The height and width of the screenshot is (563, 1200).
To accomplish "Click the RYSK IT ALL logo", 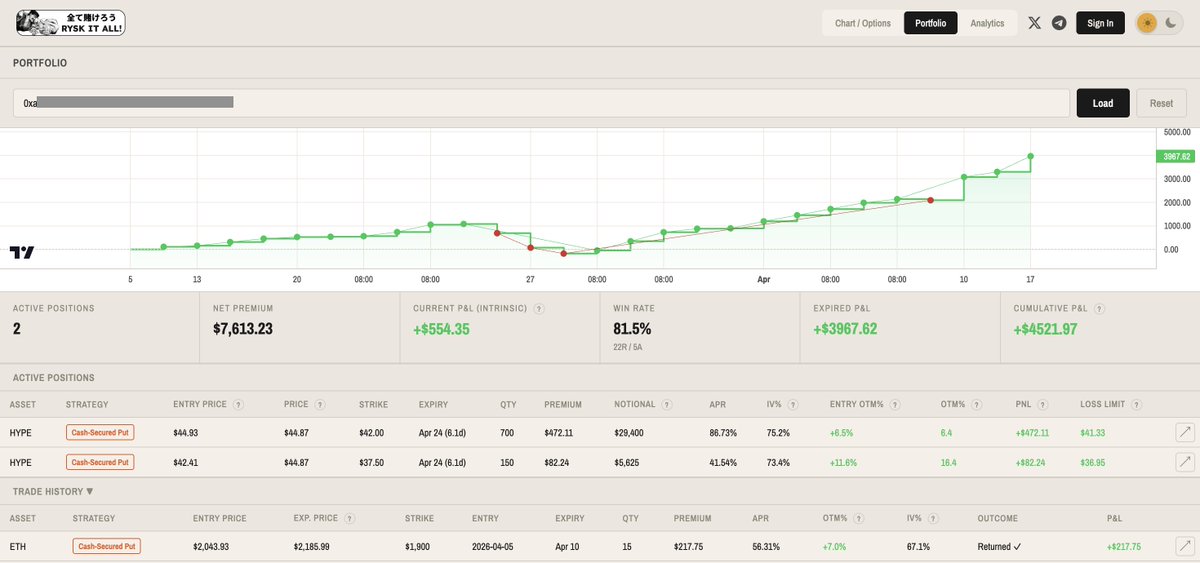I will (x=70, y=23).
